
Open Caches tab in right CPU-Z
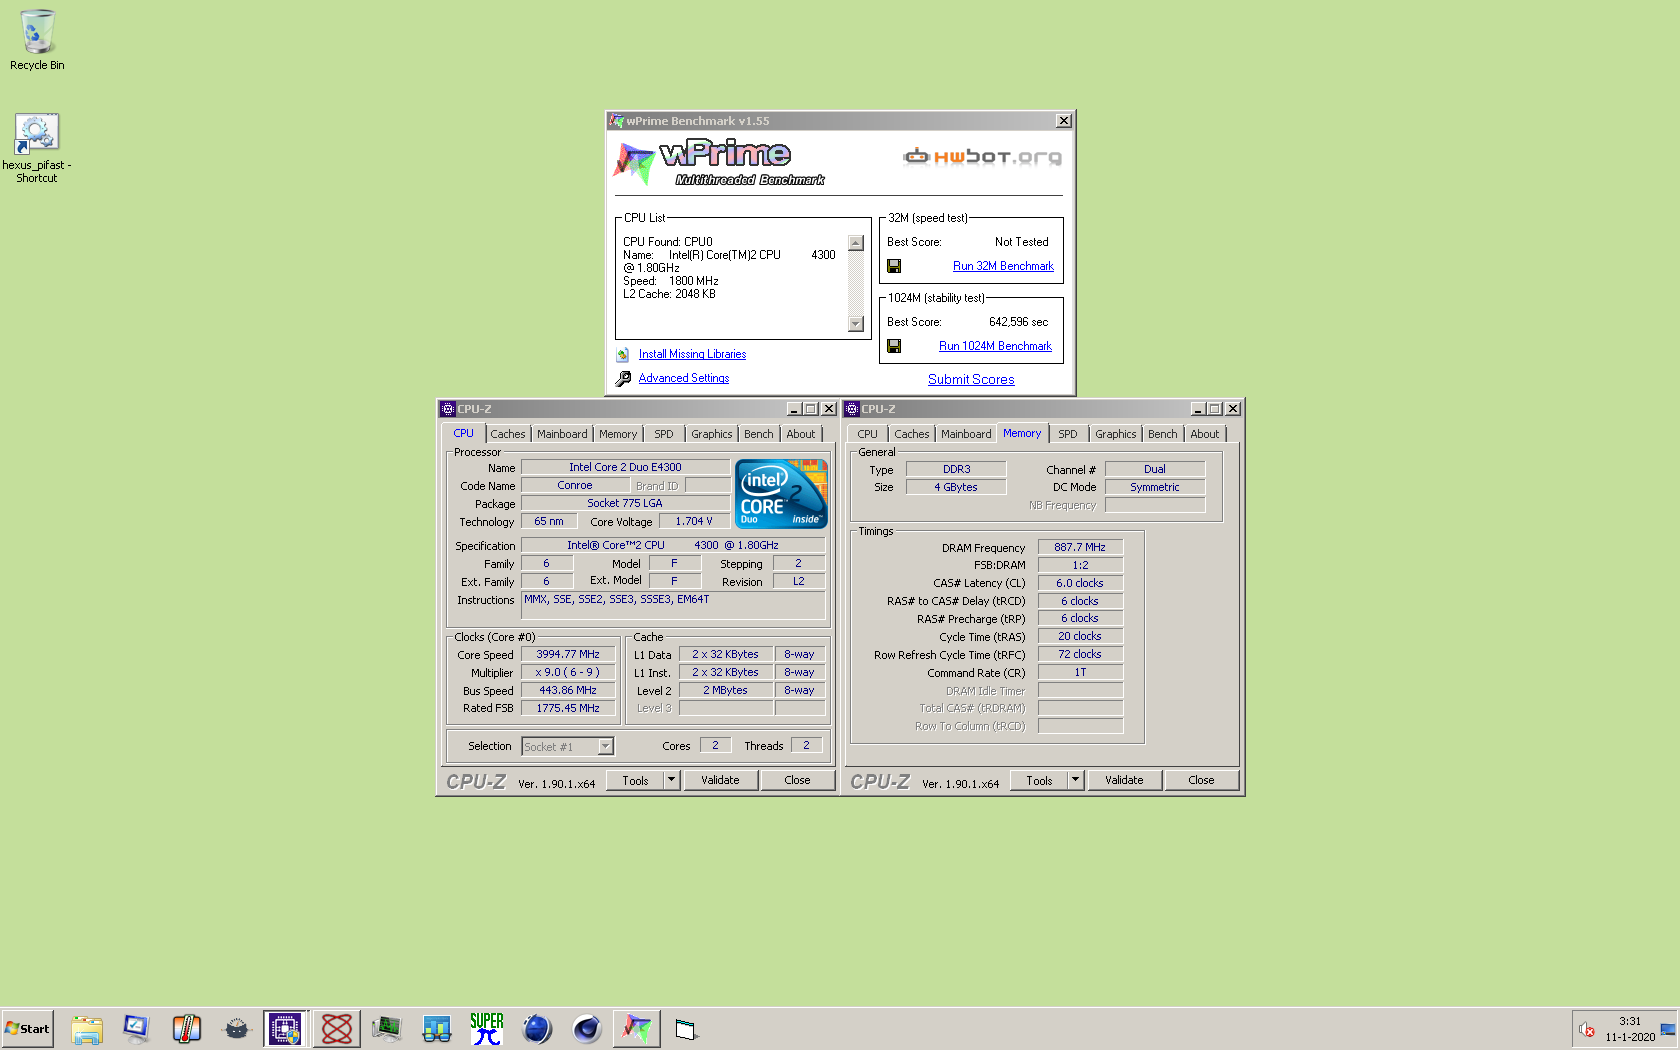(912, 434)
